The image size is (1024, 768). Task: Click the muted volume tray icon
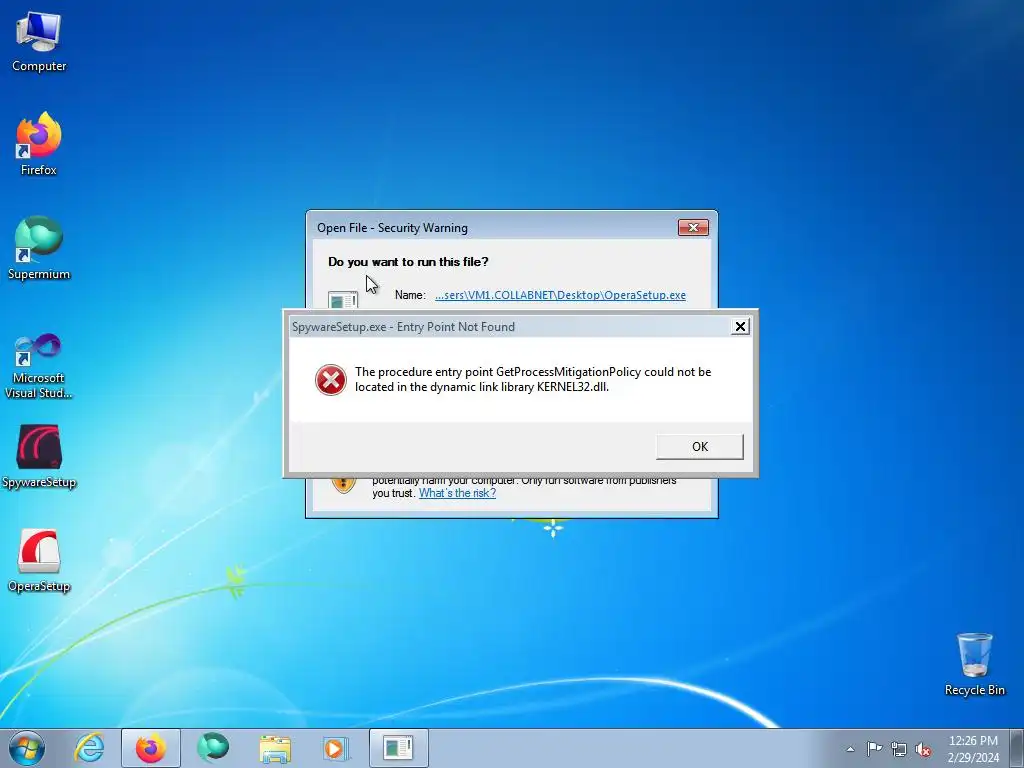tap(923, 749)
